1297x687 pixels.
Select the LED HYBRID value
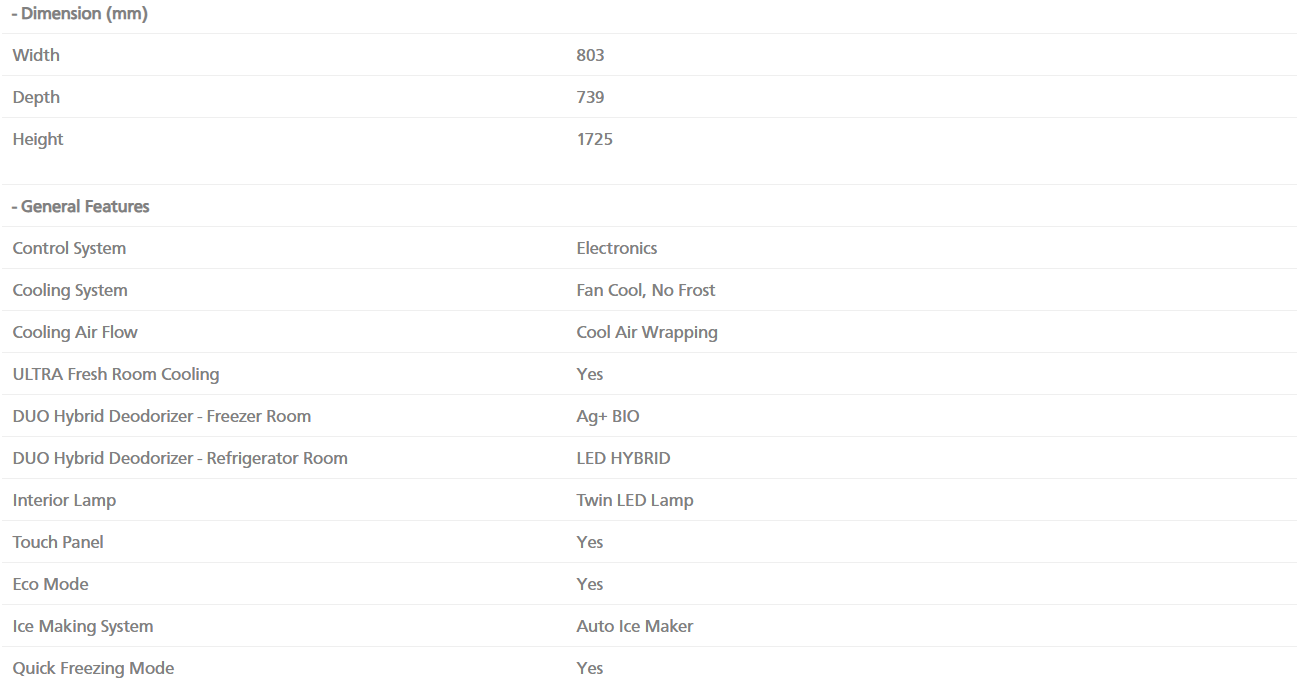(x=623, y=458)
